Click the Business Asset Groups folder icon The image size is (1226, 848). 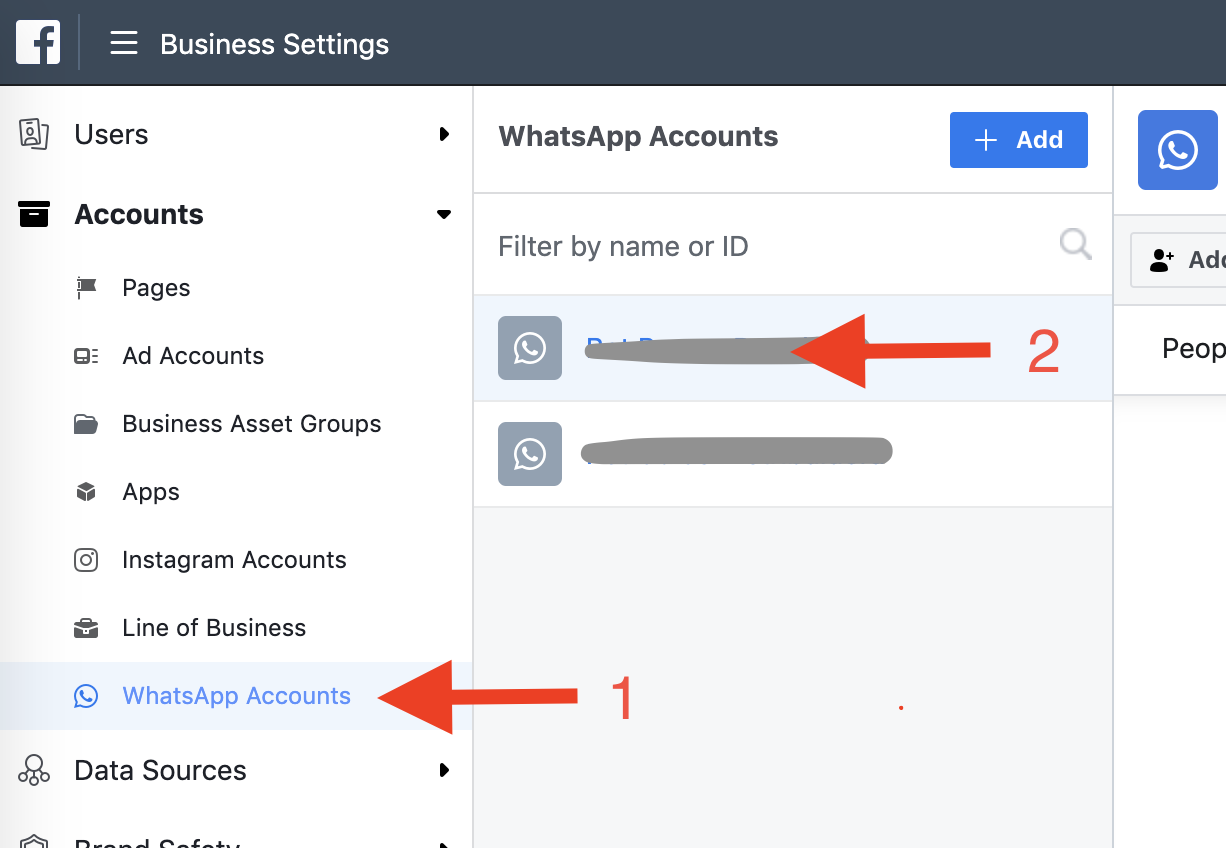(86, 424)
